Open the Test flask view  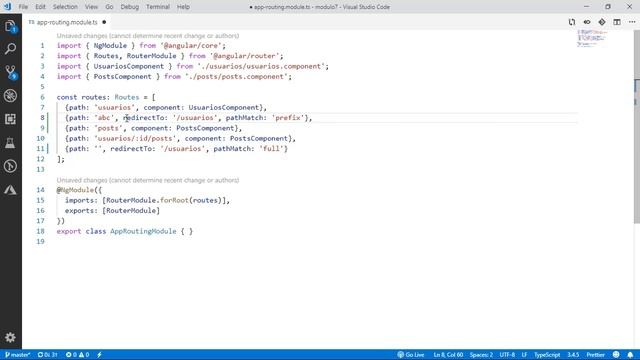(10, 142)
